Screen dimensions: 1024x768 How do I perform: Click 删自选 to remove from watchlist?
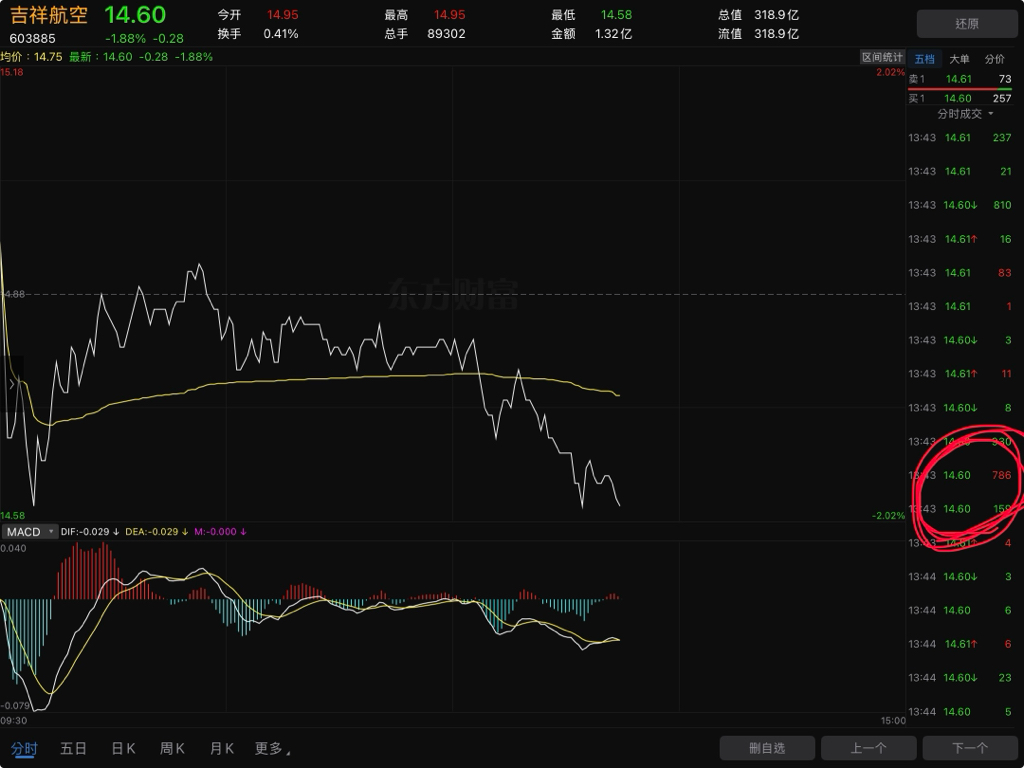[x=767, y=748]
